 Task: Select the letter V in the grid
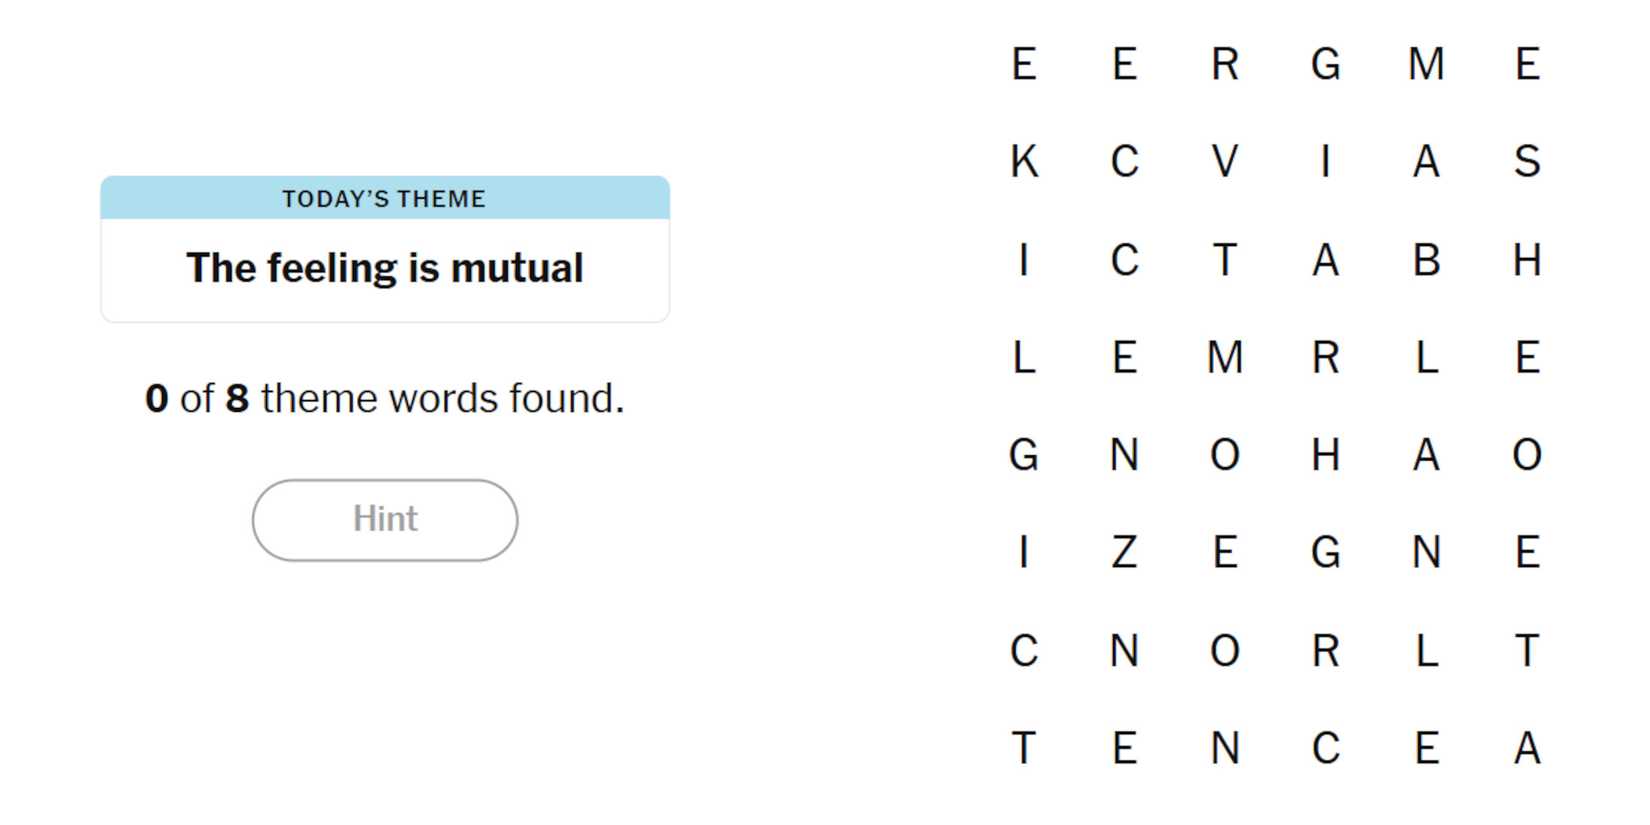click(x=1225, y=161)
